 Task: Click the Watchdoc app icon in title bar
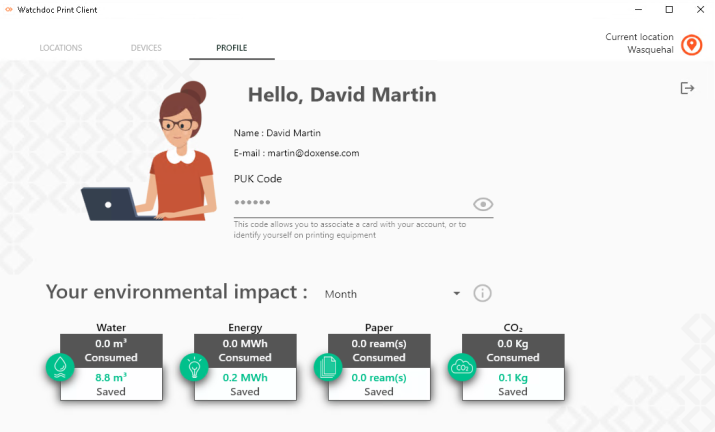point(8,9)
